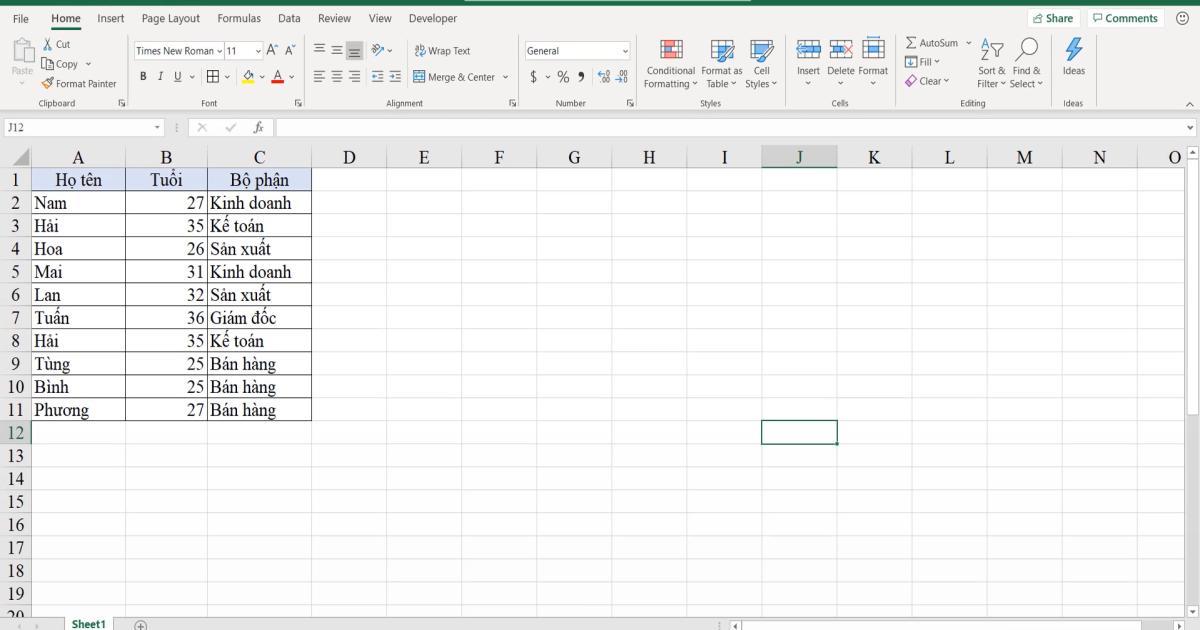Screen dimensions: 1200x630
Task: Toggle underline formatting
Action: [177, 75]
